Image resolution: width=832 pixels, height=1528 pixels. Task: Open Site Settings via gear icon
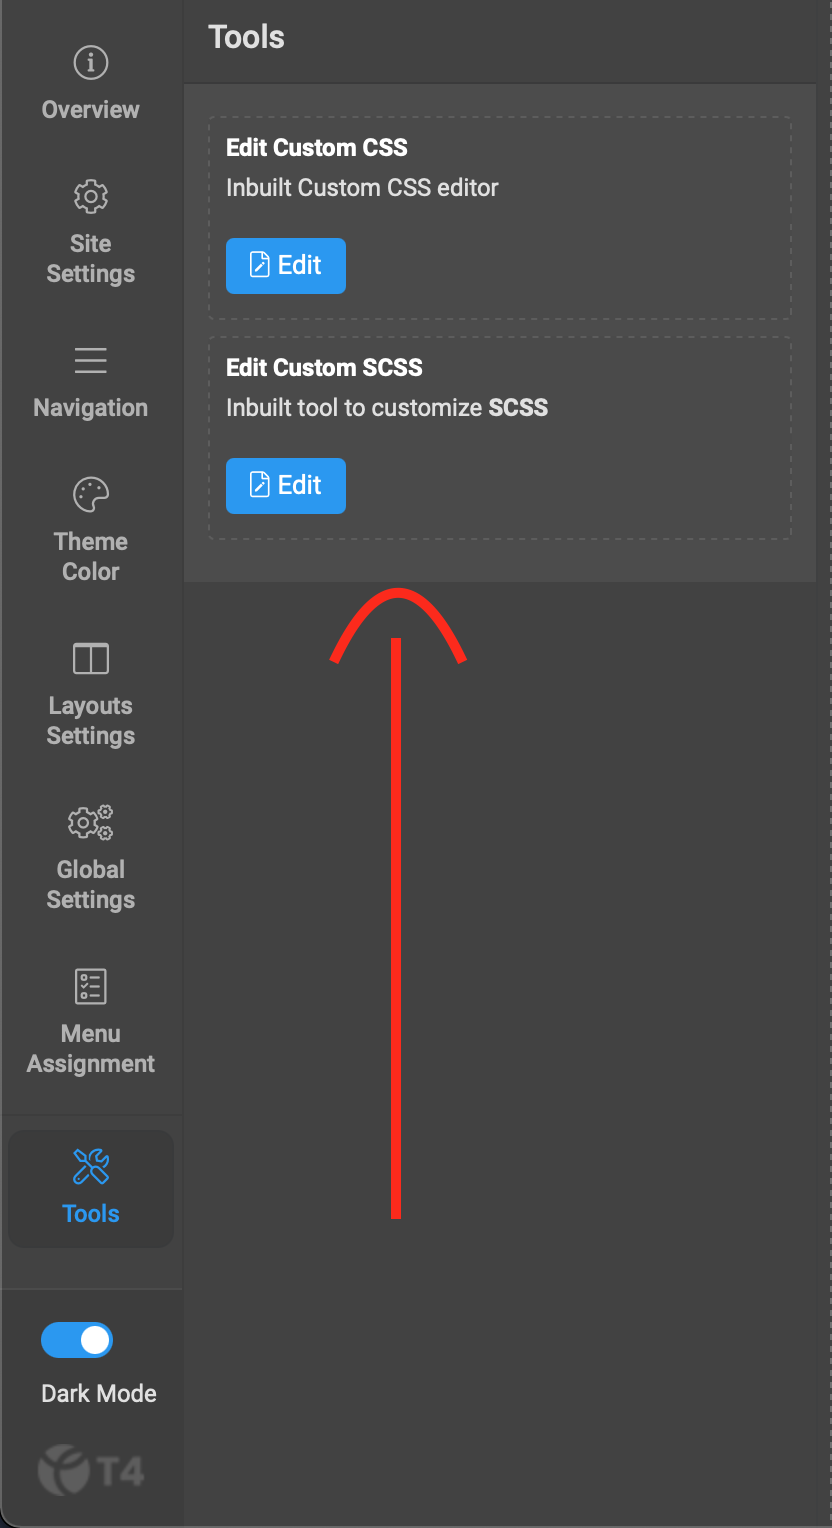pos(91,196)
